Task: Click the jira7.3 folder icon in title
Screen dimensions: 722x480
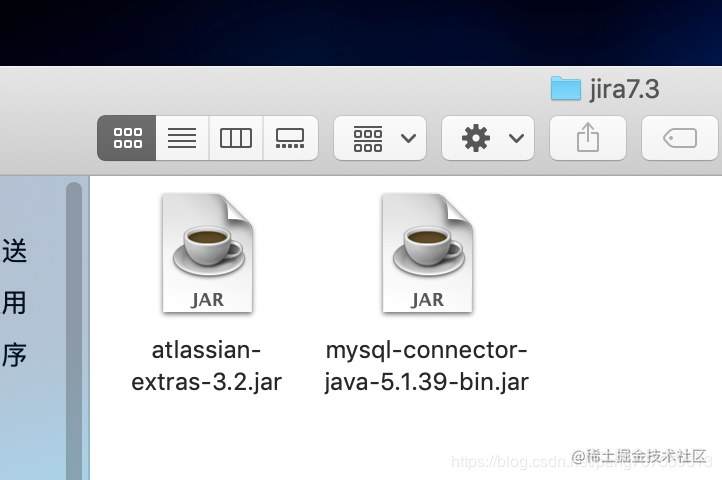Action: 566,88
